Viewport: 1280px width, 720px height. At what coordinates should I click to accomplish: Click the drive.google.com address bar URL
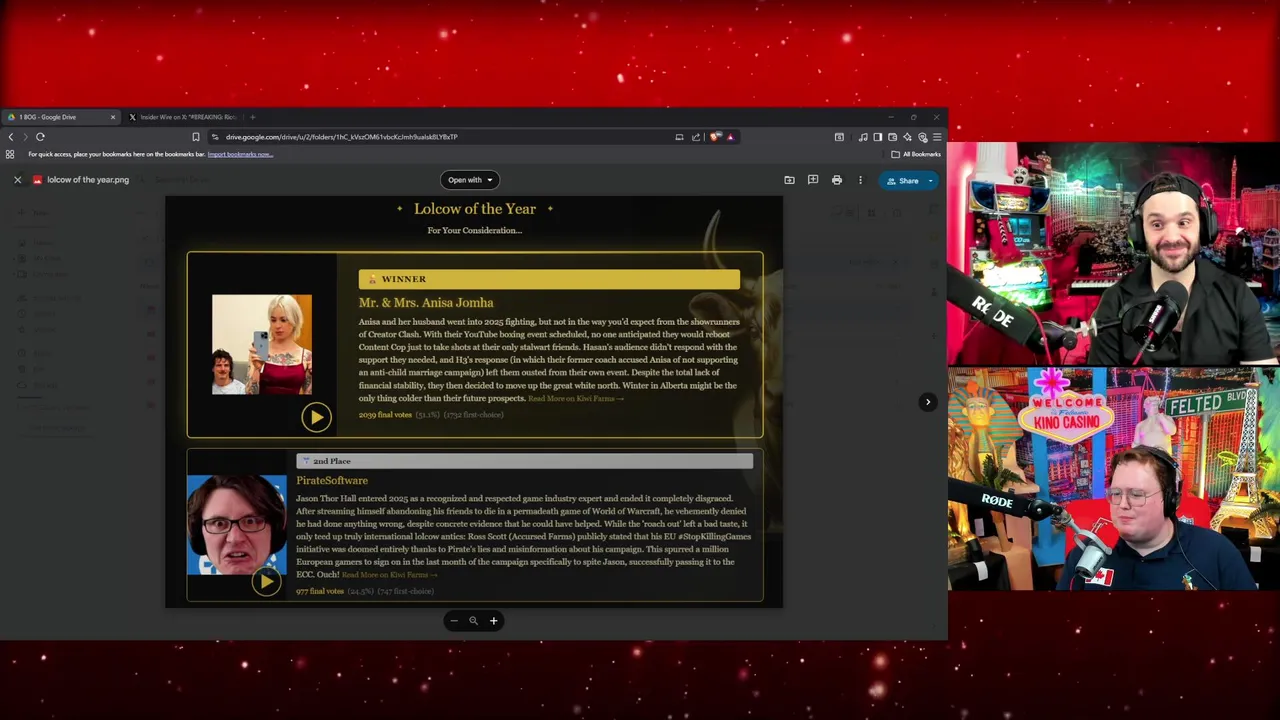(x=341, y=137)
